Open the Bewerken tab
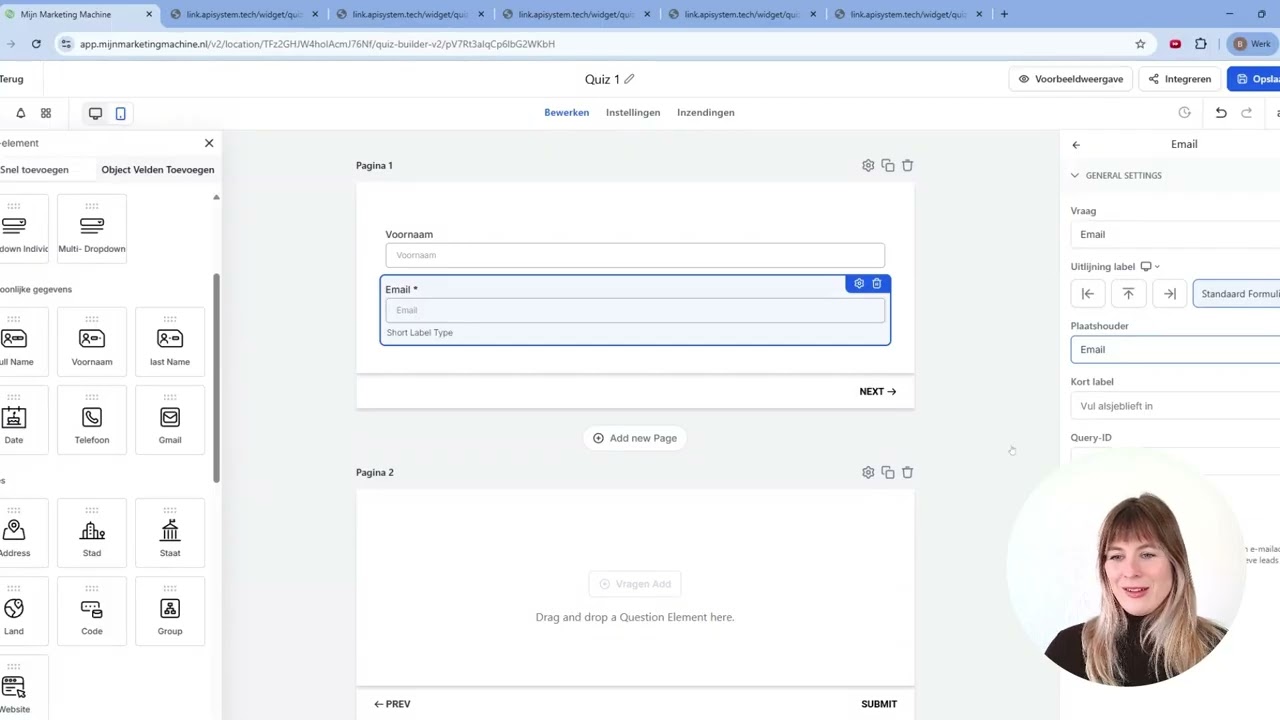The width and height of the screenshot is (1280, 720). 567,113
